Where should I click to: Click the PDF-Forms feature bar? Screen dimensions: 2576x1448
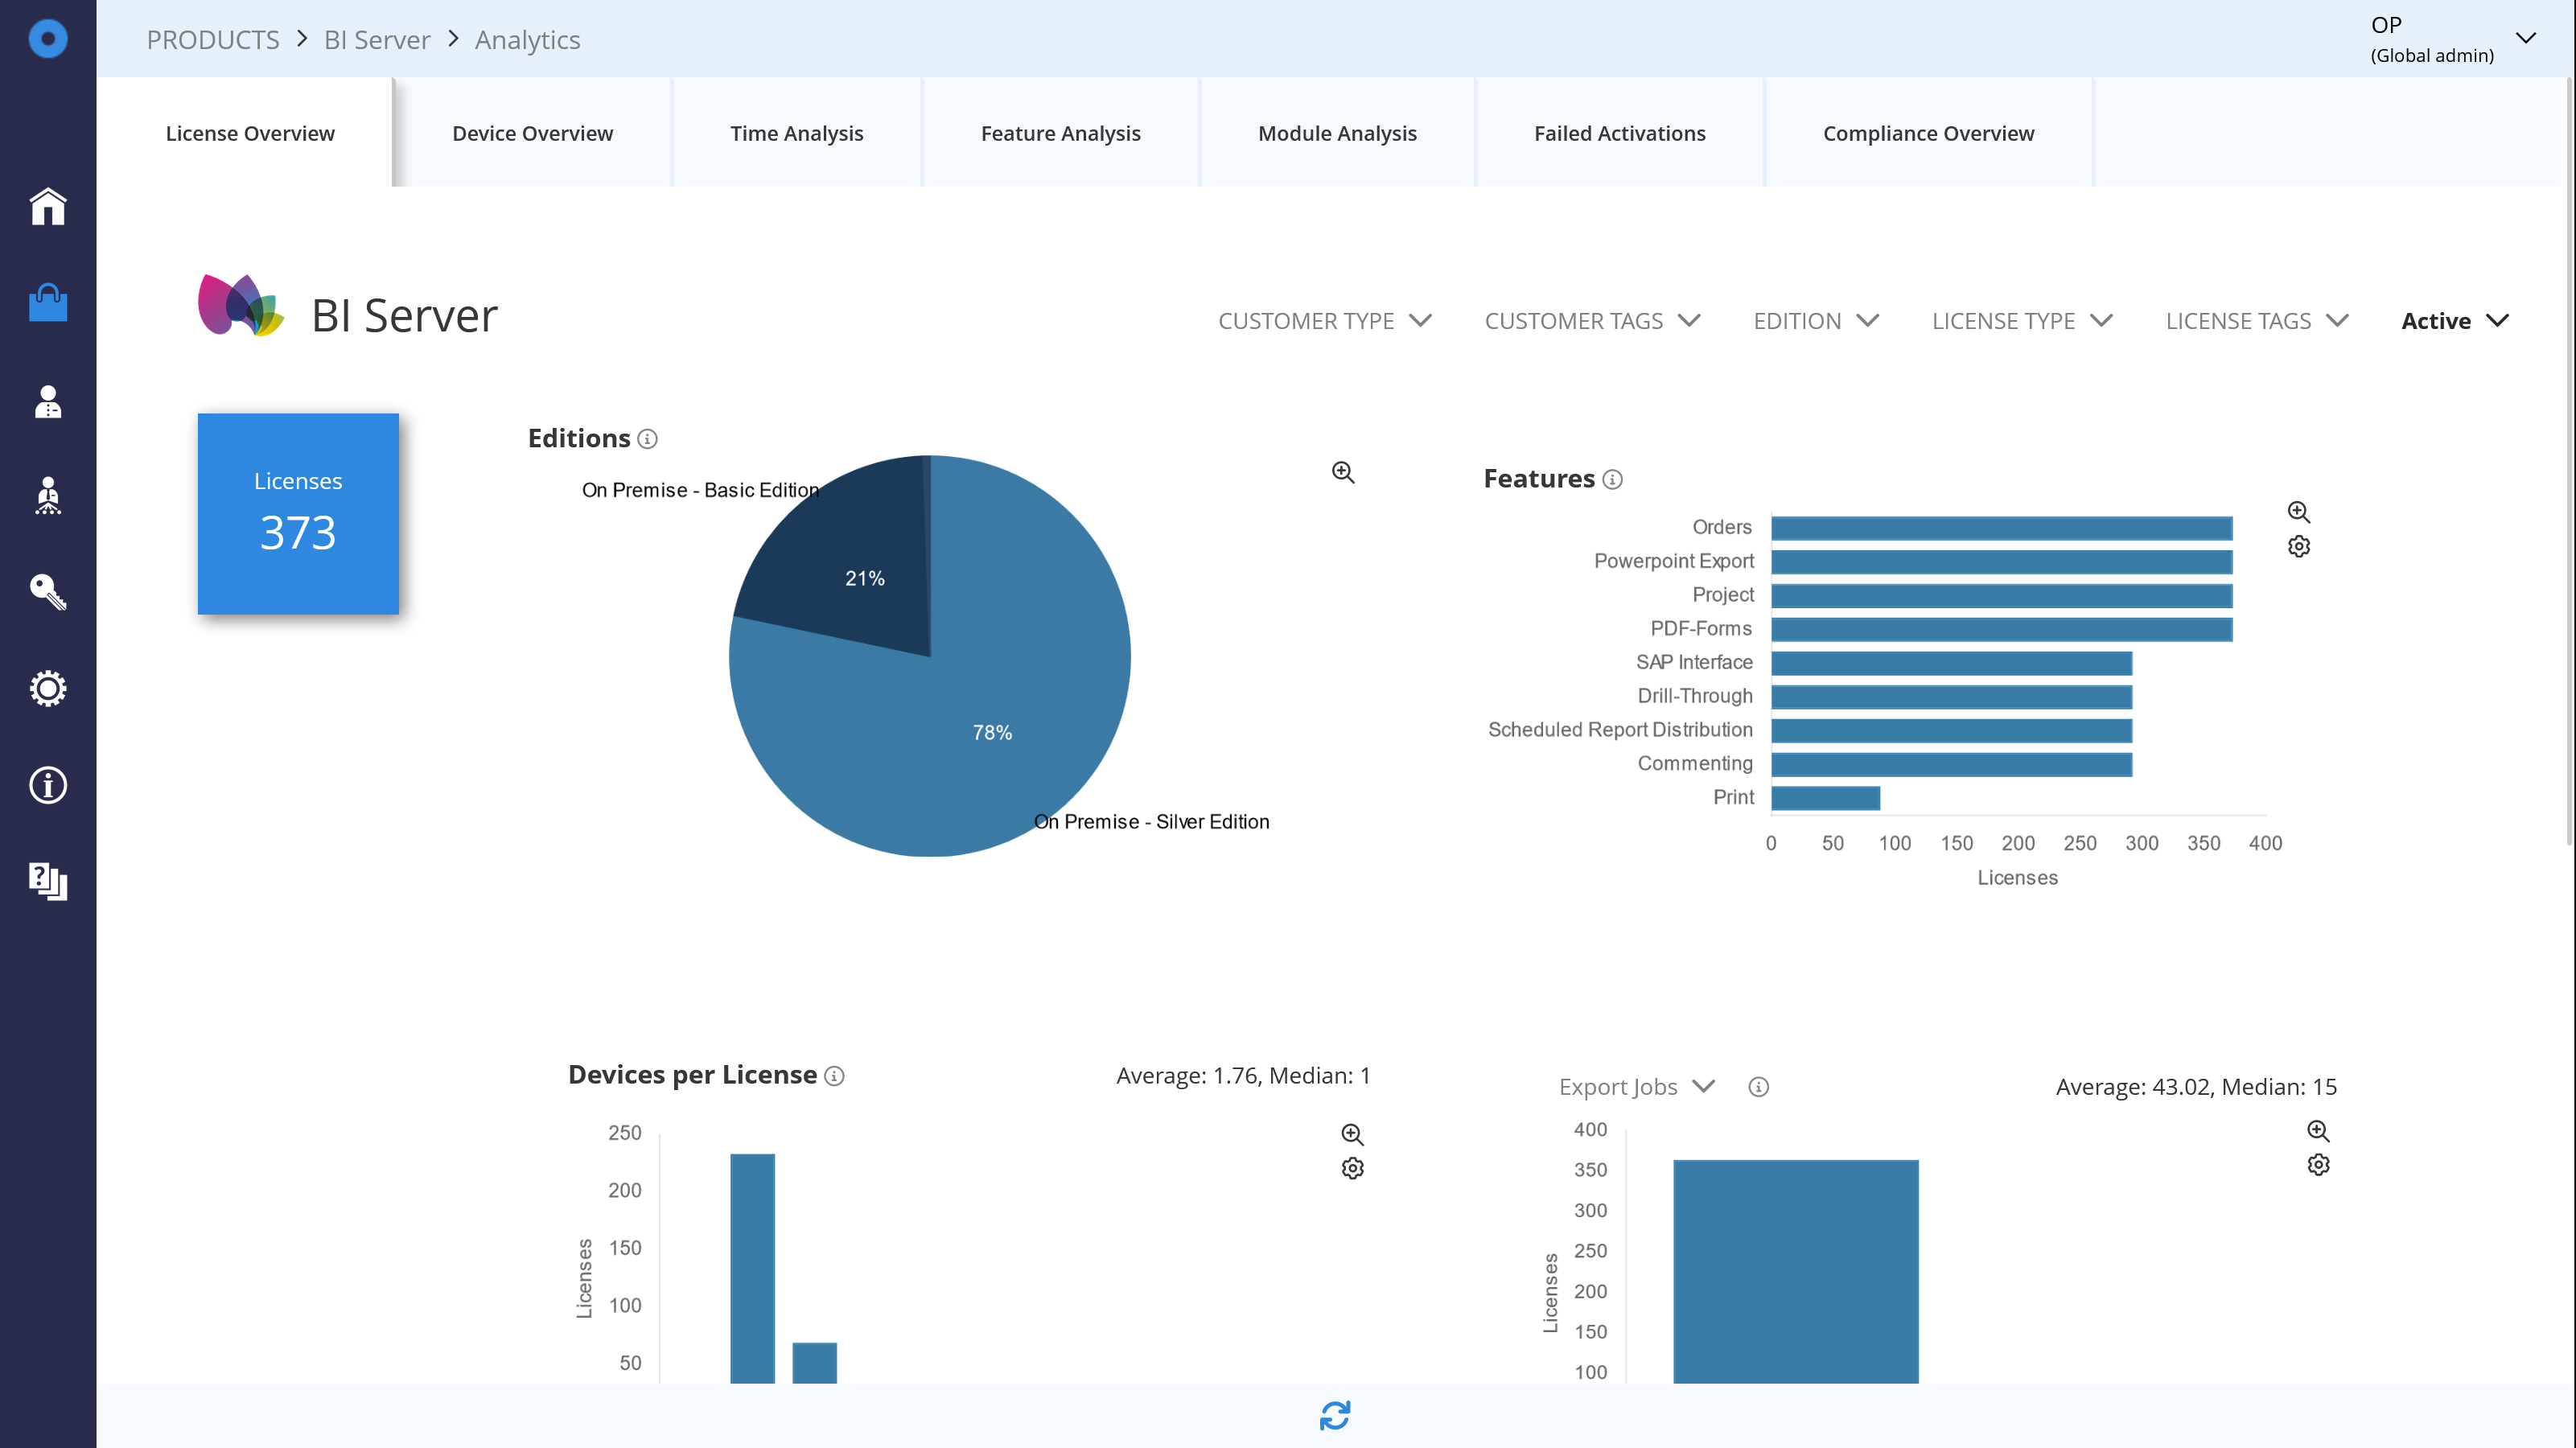pos(2001,629)
